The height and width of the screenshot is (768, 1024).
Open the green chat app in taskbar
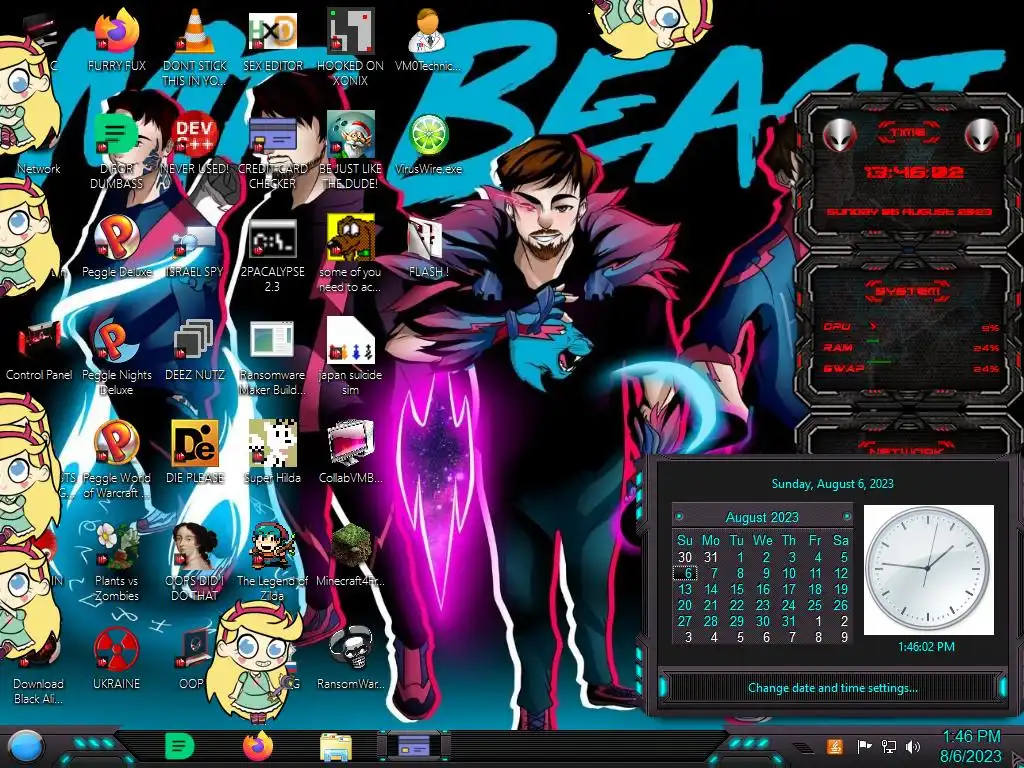click(x=180, y=746)
